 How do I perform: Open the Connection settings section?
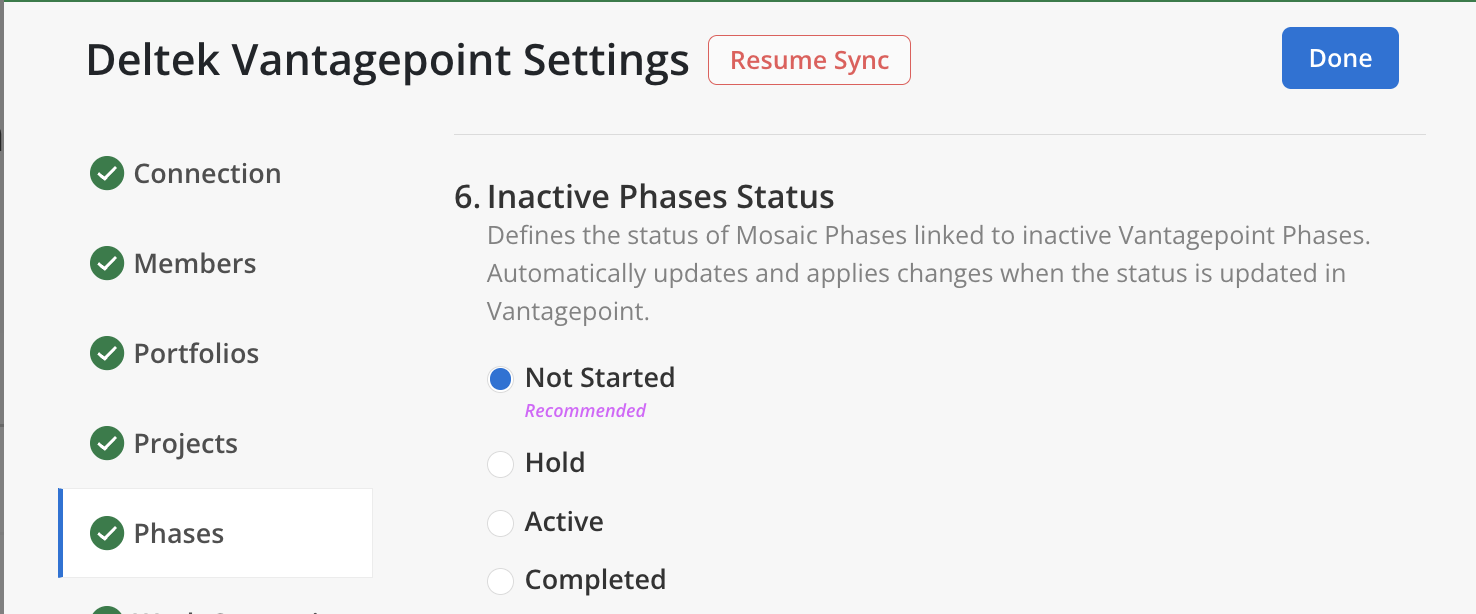point(207,173)
